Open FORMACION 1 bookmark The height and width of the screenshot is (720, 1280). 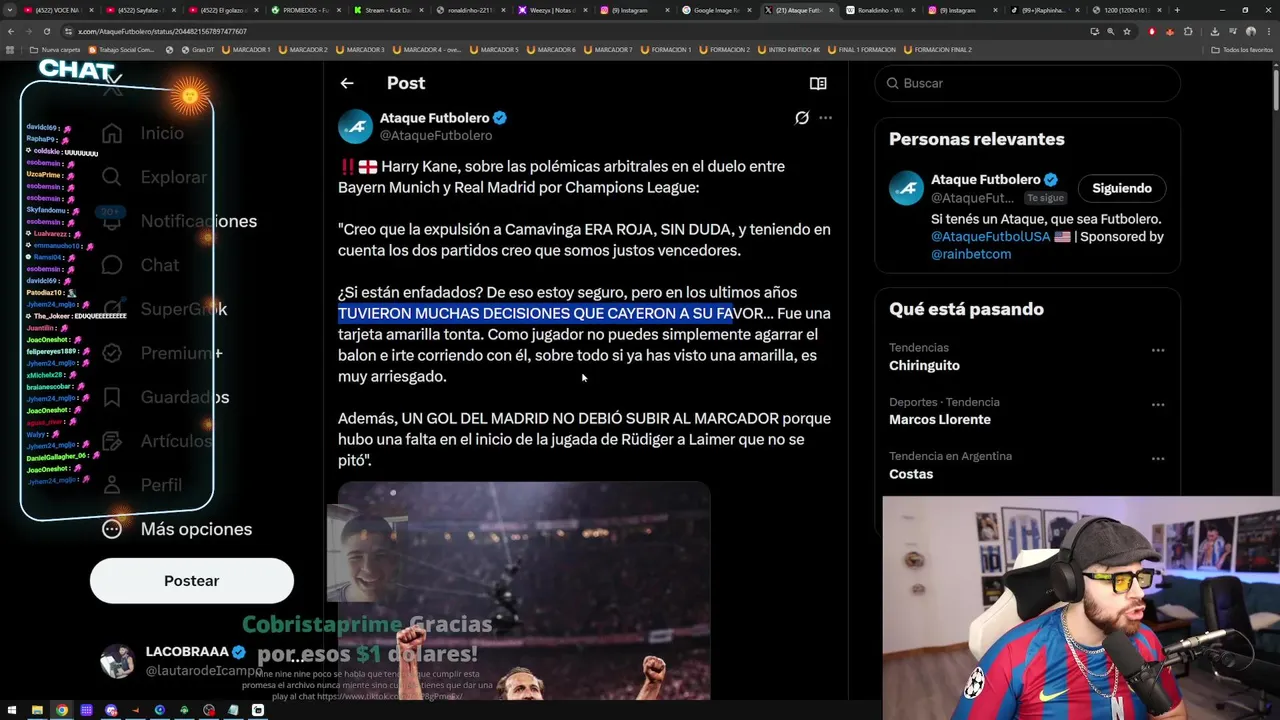pos(665,49)
